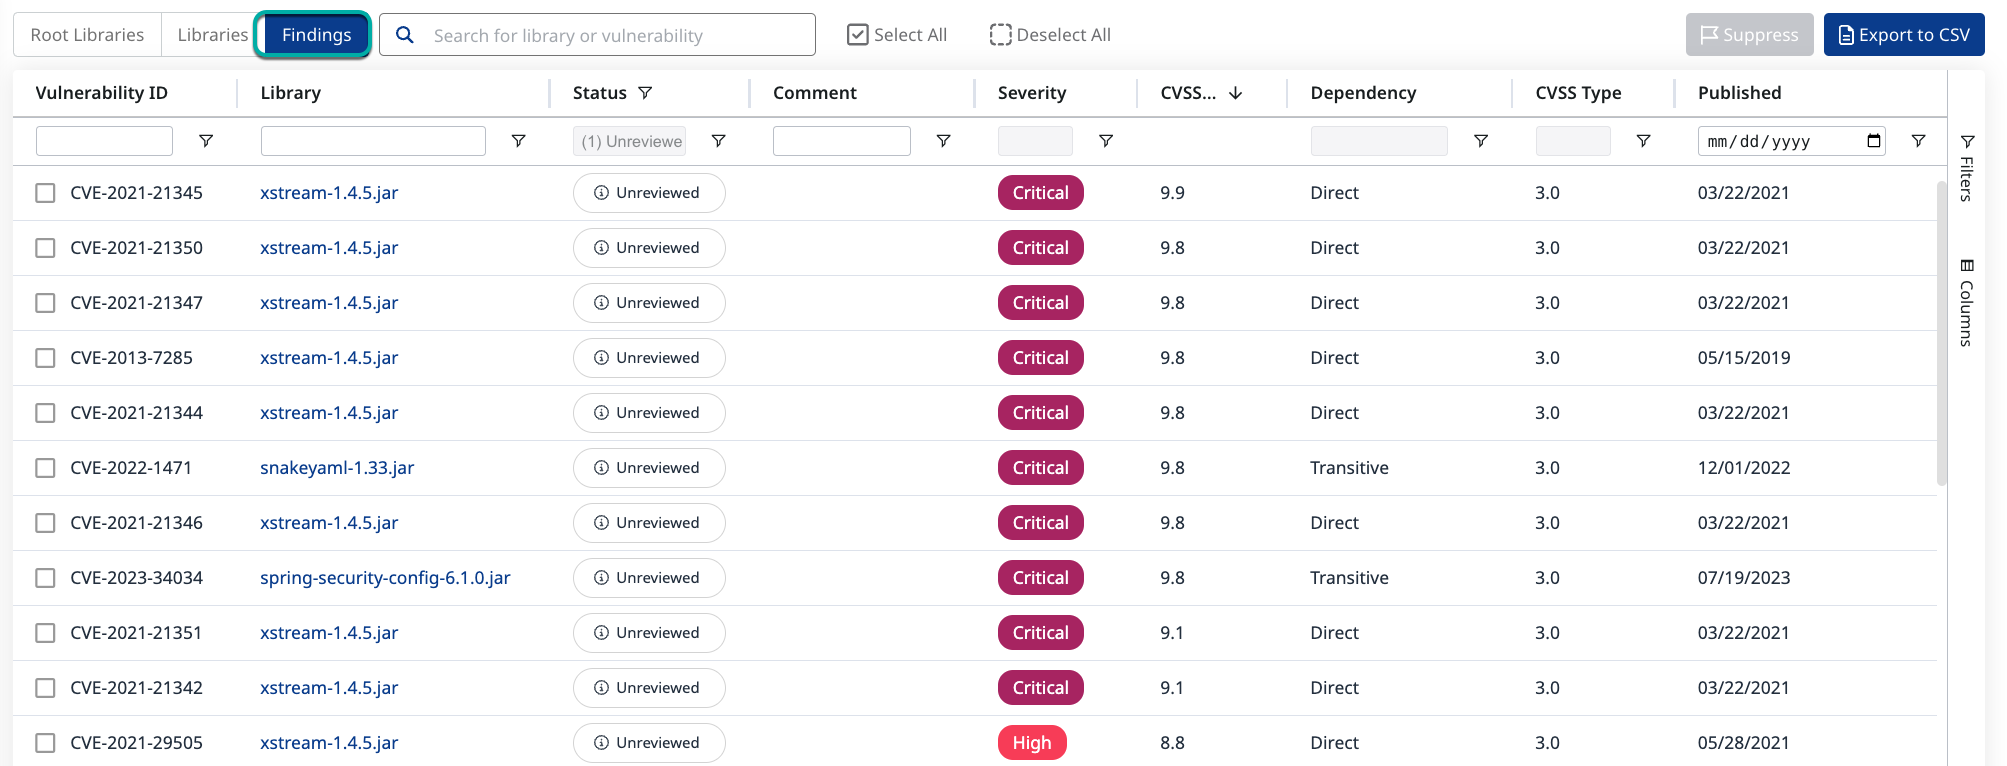This screenshot has width=2007, height=766.
Task: Click the Export to CSV button
Action: pos(1903,35)
